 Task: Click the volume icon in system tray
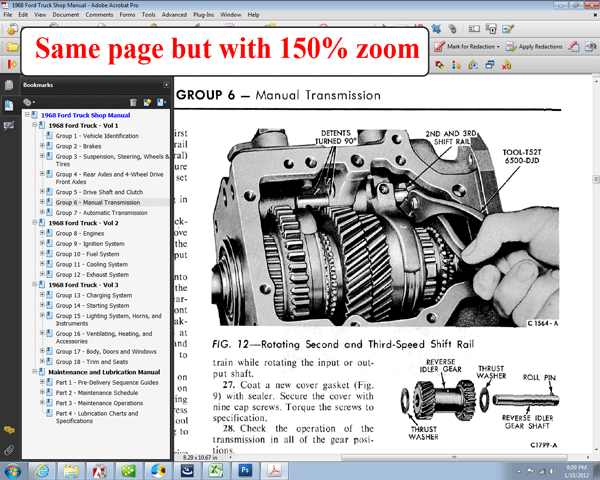[x=552, y=471]
